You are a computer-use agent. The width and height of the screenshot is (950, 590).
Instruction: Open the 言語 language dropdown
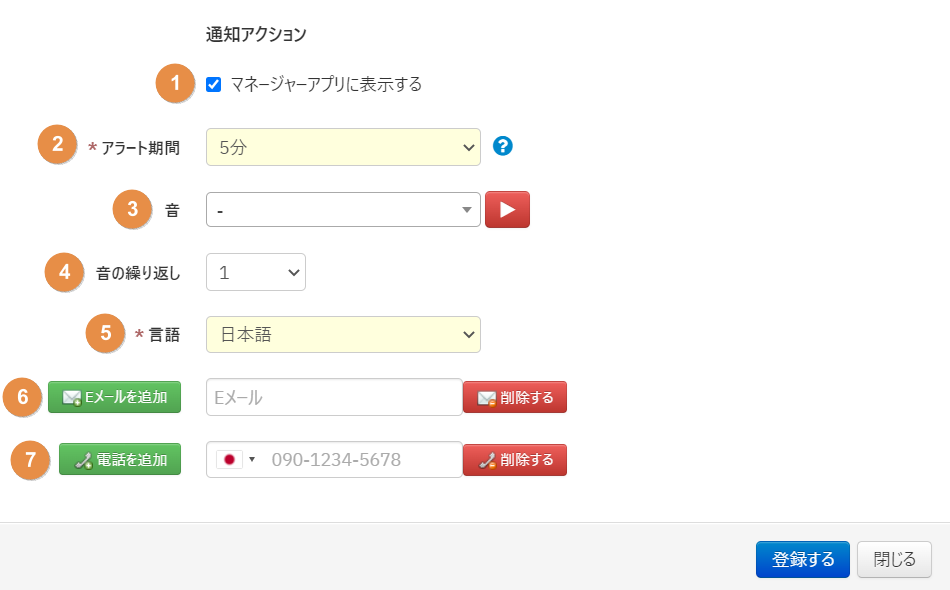coord(343,335)
